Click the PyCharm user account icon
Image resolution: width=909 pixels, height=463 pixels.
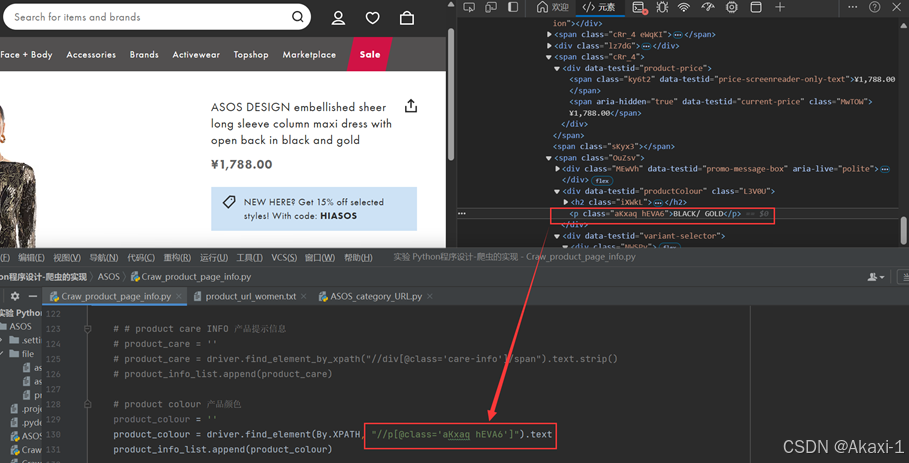(x=875, y=277)
